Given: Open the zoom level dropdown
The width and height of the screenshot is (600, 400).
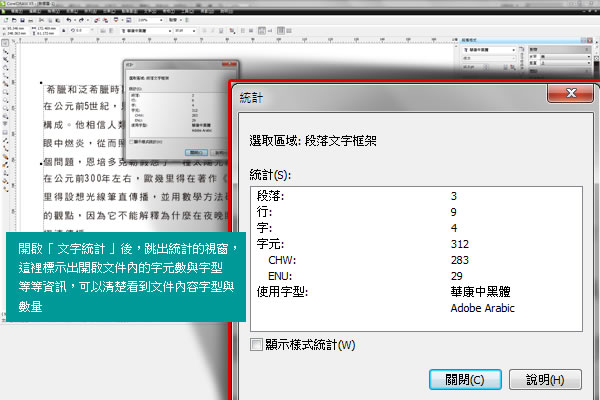Looking at the screenshot, I should click(x=161, y=20).
